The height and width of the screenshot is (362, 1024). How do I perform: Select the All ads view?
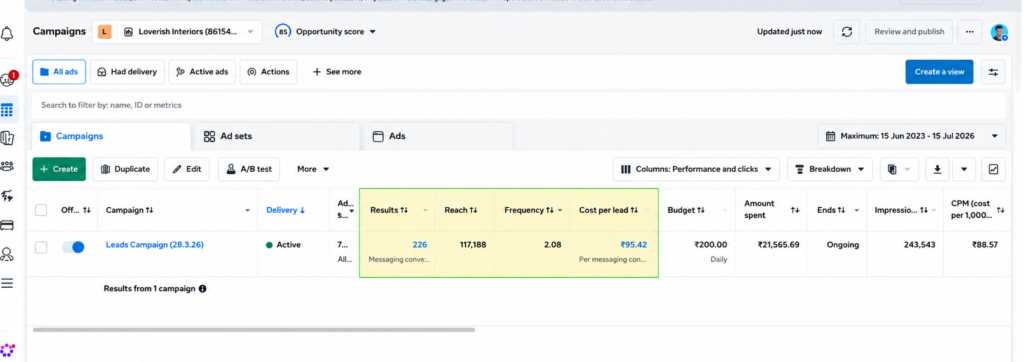tap(59, 72)
